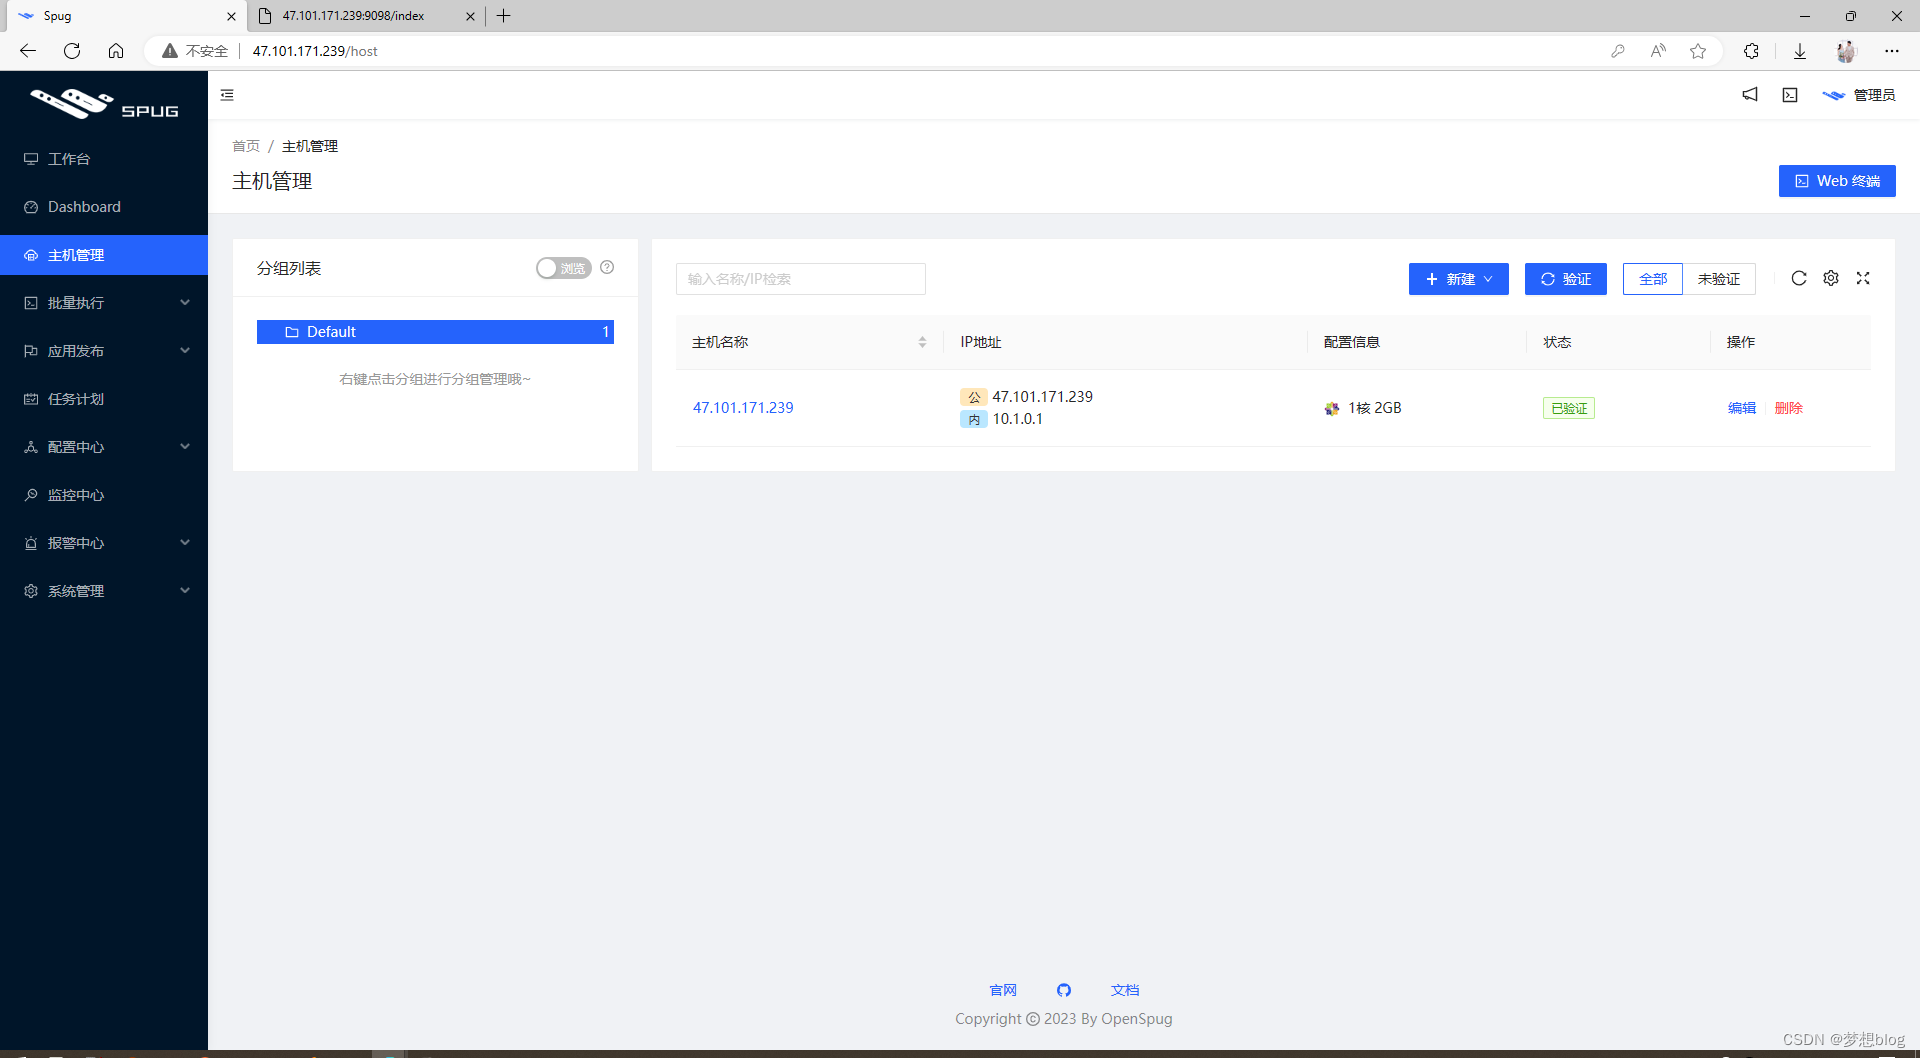Open the terminal icon in top header
The width and height of the screenshot is (1920, 1058).
[x=1790, y=95]
